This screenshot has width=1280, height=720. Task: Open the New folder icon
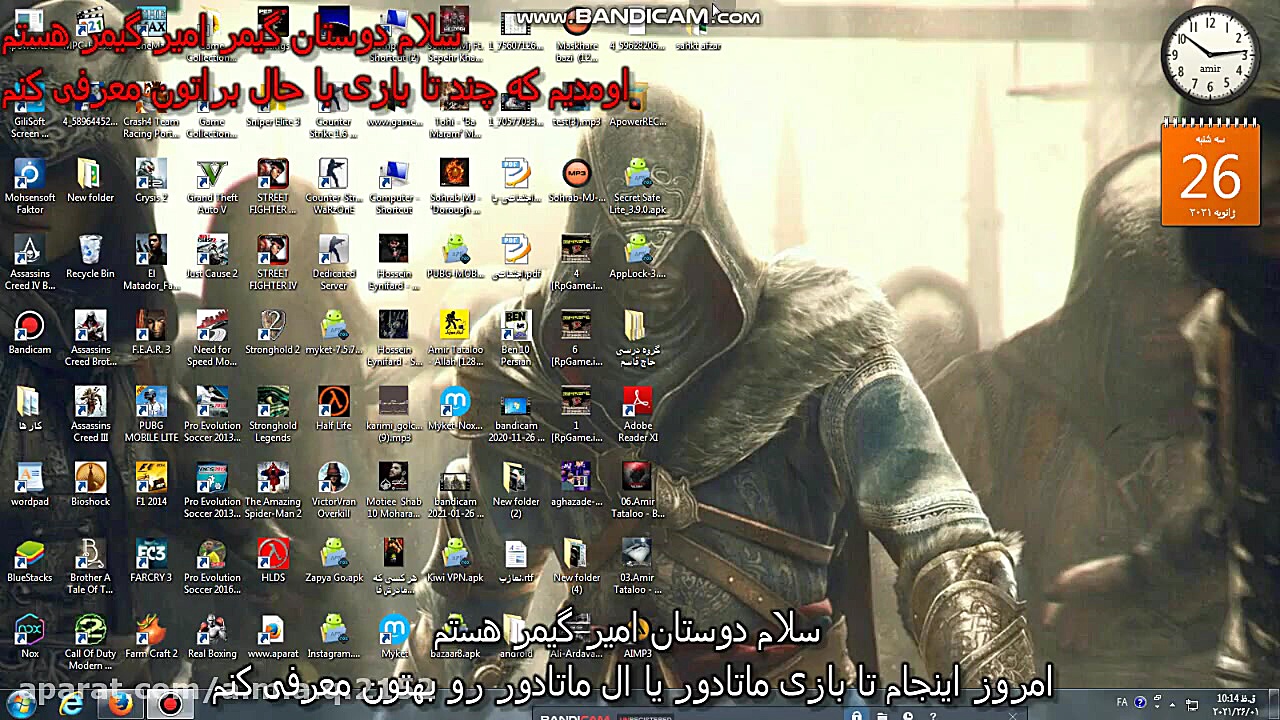coord(90,181)
